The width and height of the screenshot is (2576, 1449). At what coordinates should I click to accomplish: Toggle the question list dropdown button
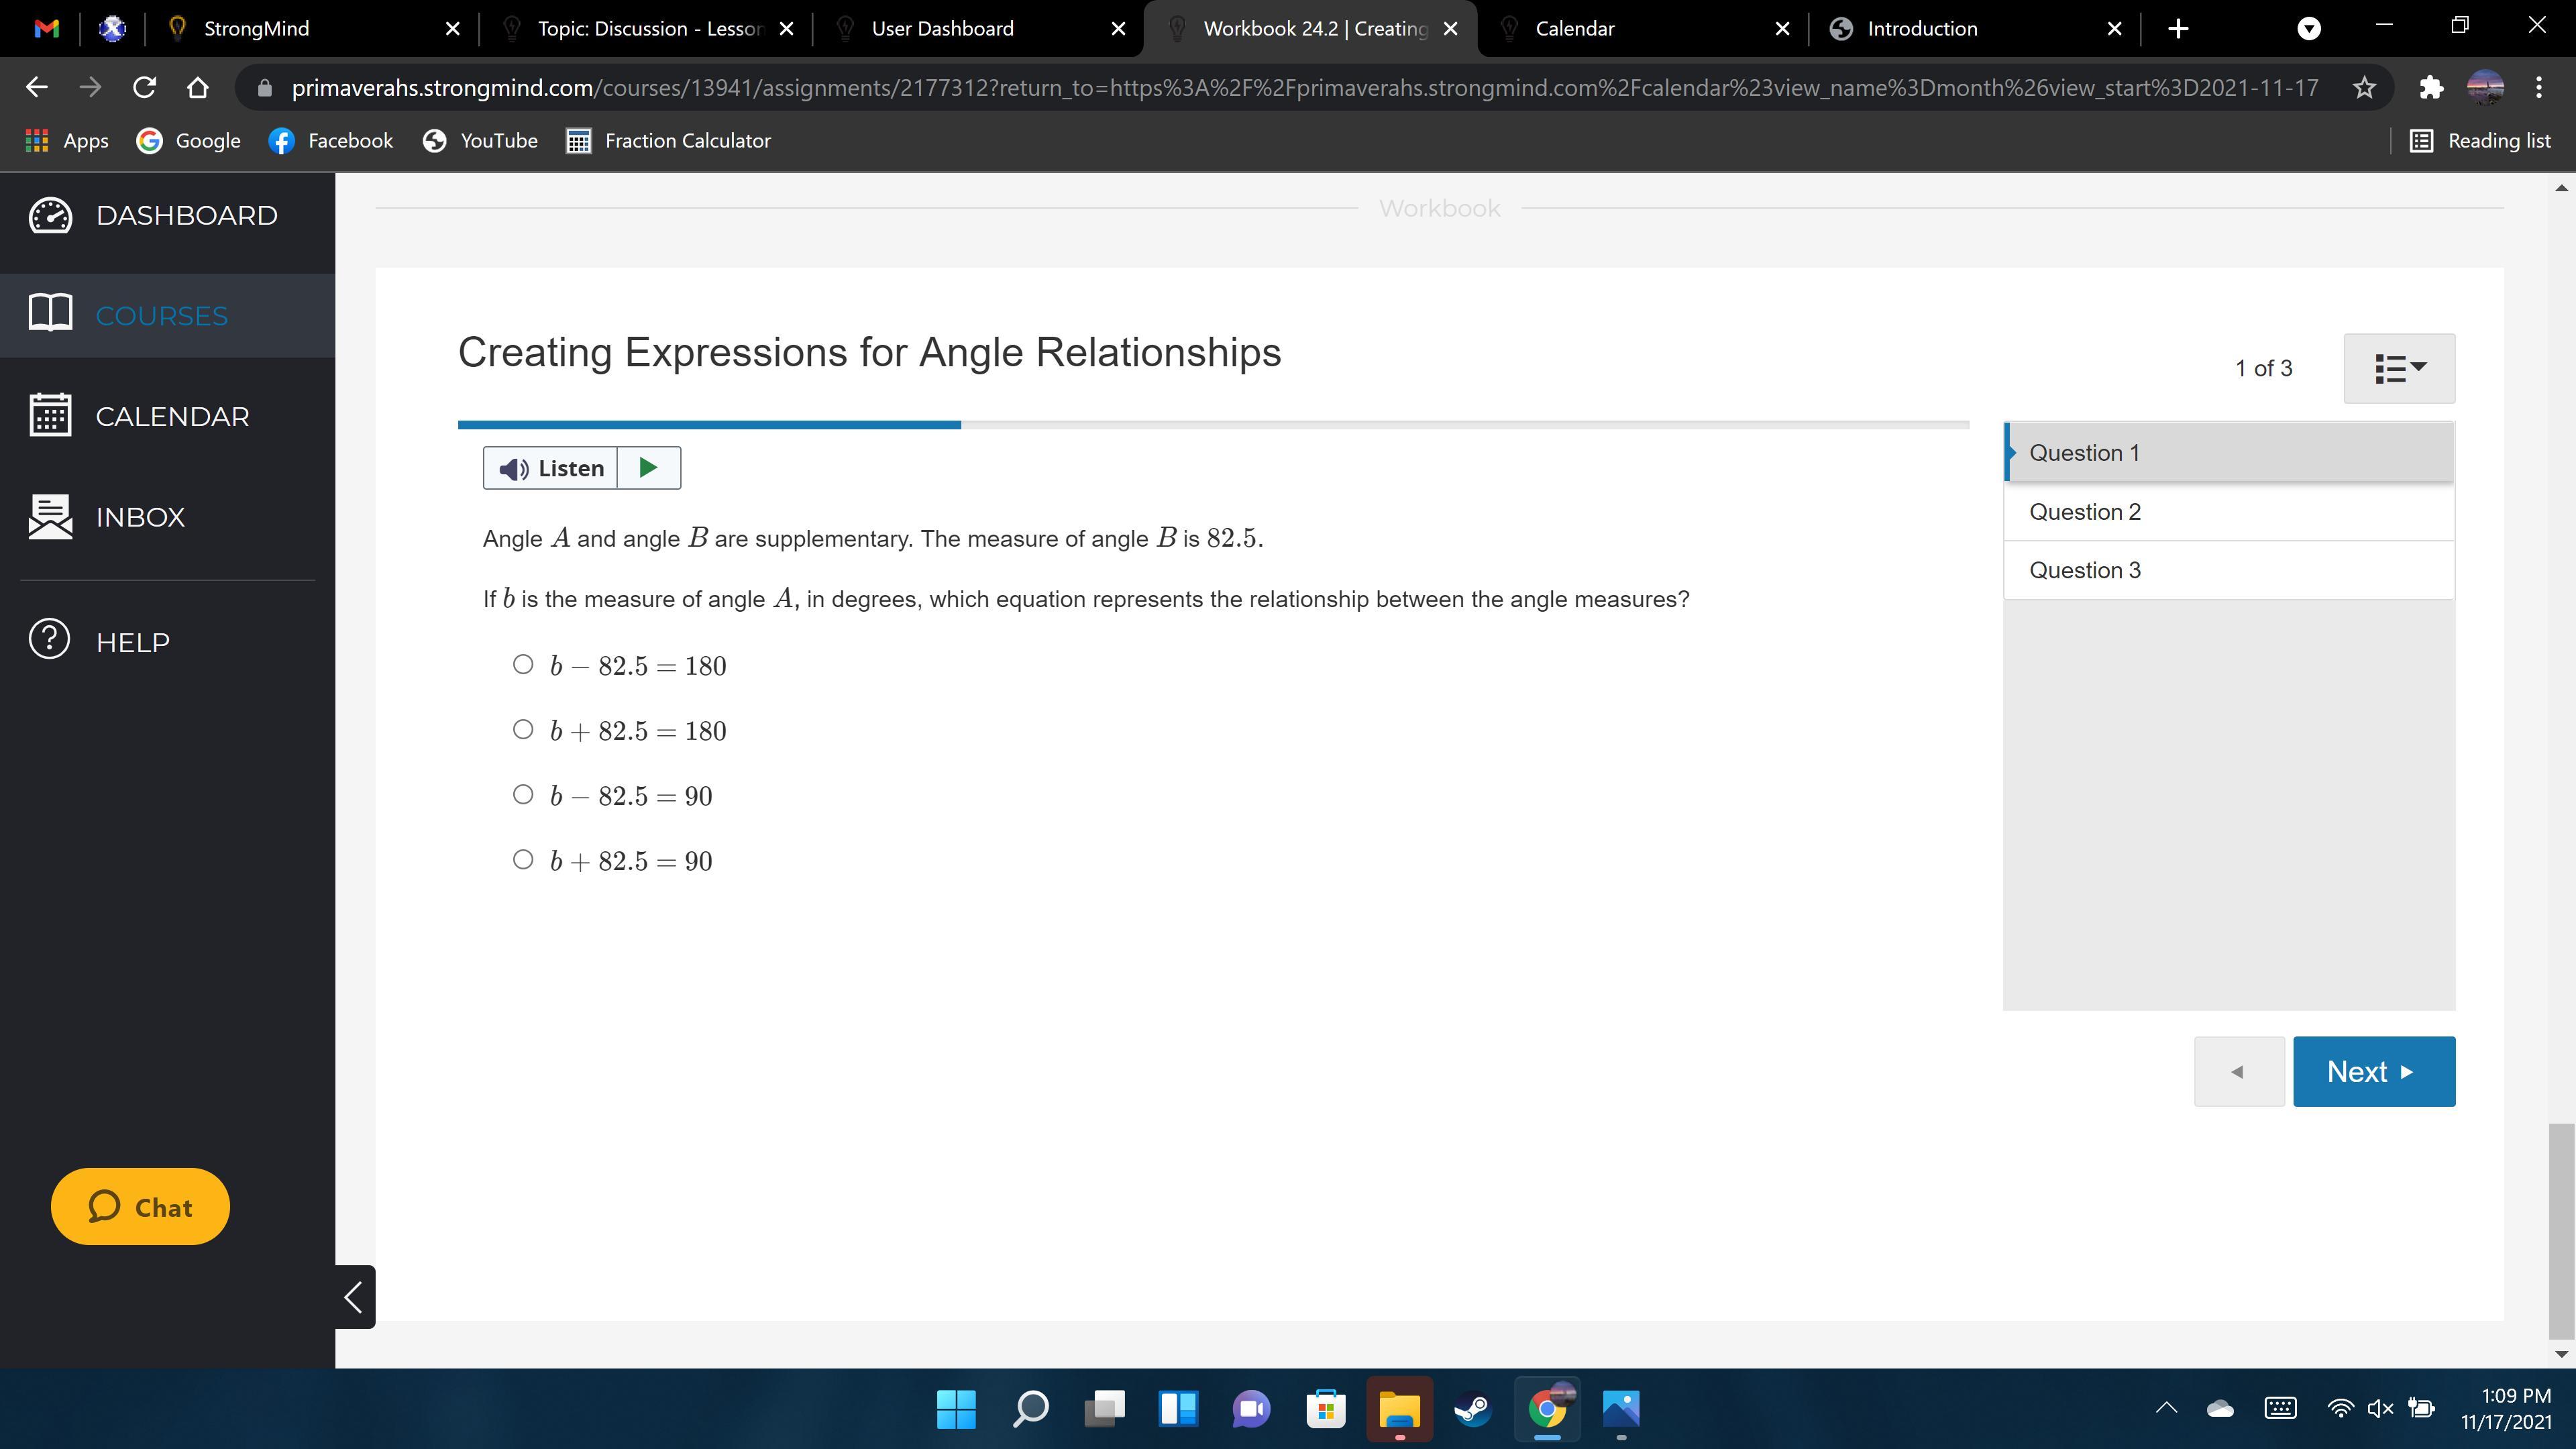[x=2399, y=368]
